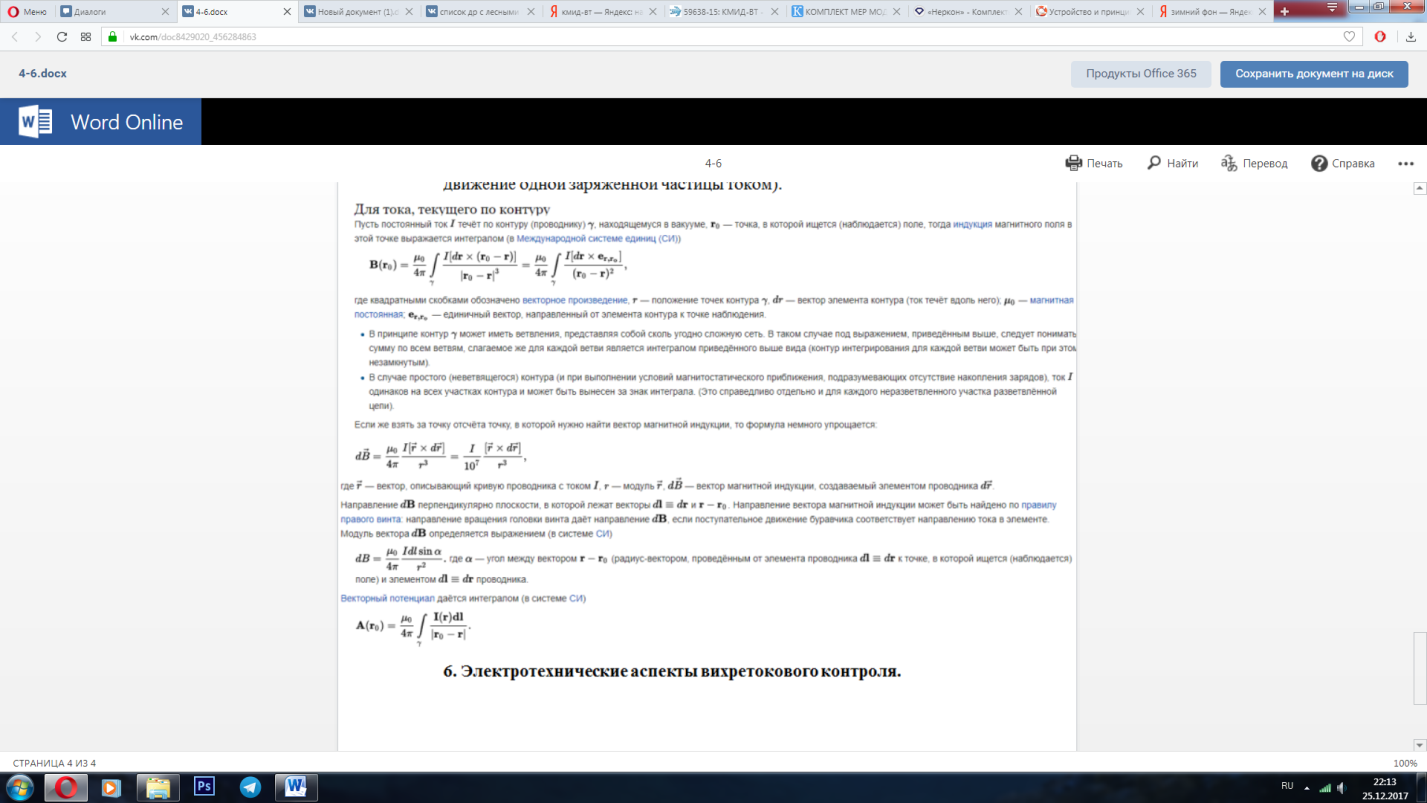Image resolution: width=1427 pixels, height=803 pixels.
Task: Follow the Международной системе единиц (СИ) link
Action: click(x=598, y=239)
